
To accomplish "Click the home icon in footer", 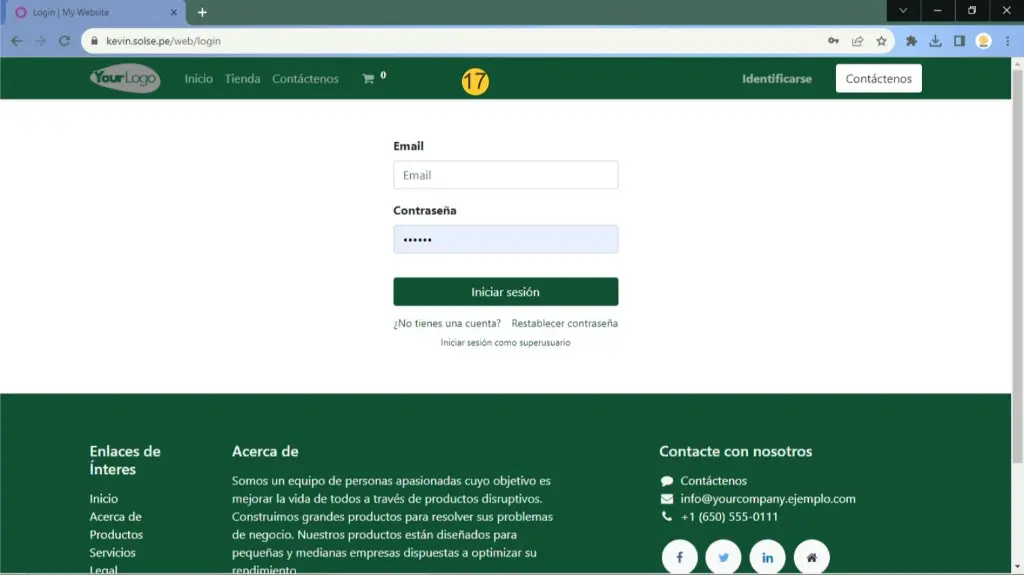I will click(x=811, y=557).
